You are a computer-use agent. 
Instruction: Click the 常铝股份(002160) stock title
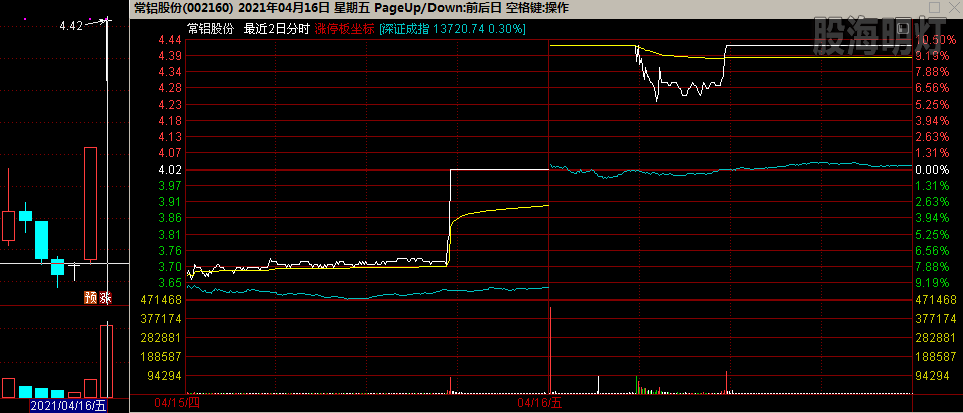tap(183, 8)
